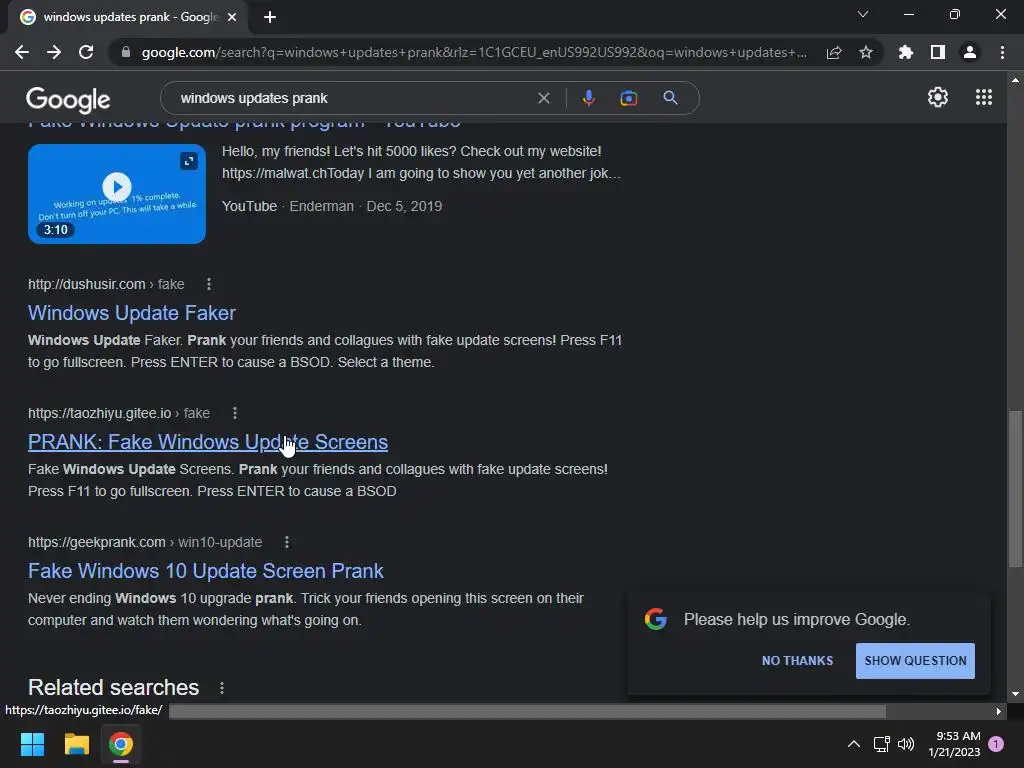Open Chrome three-dot menu
The image size is (1024, 768).
click(x=1002, y=52)
